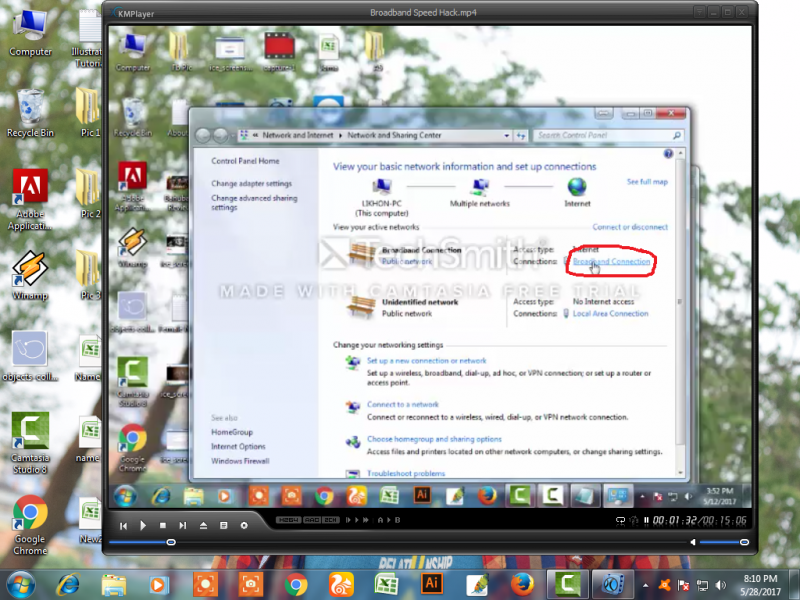Click the H264 video codec indicator

pos(288,520)
